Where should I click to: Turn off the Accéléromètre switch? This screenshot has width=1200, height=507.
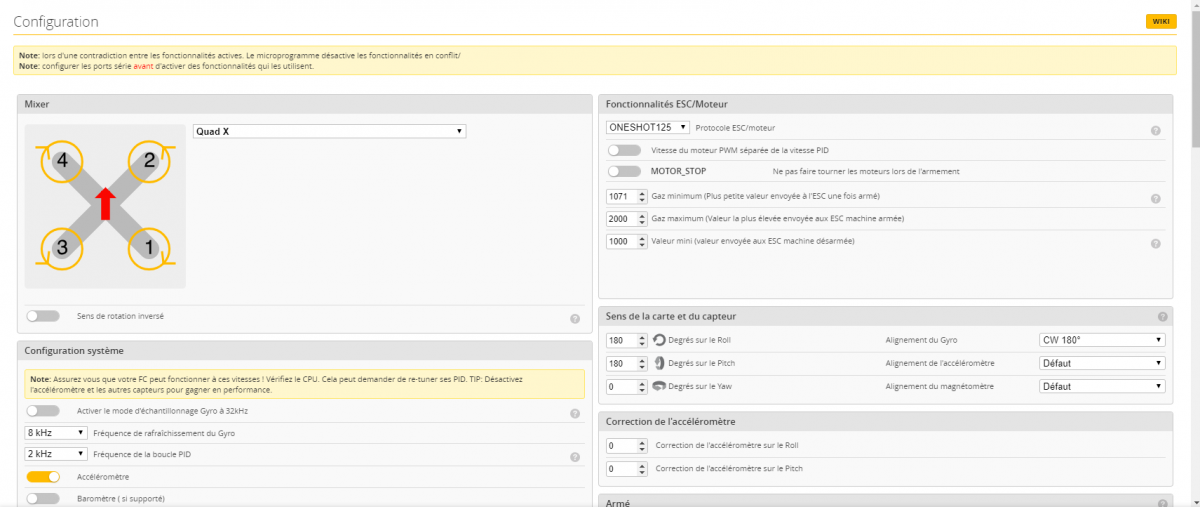43,477
